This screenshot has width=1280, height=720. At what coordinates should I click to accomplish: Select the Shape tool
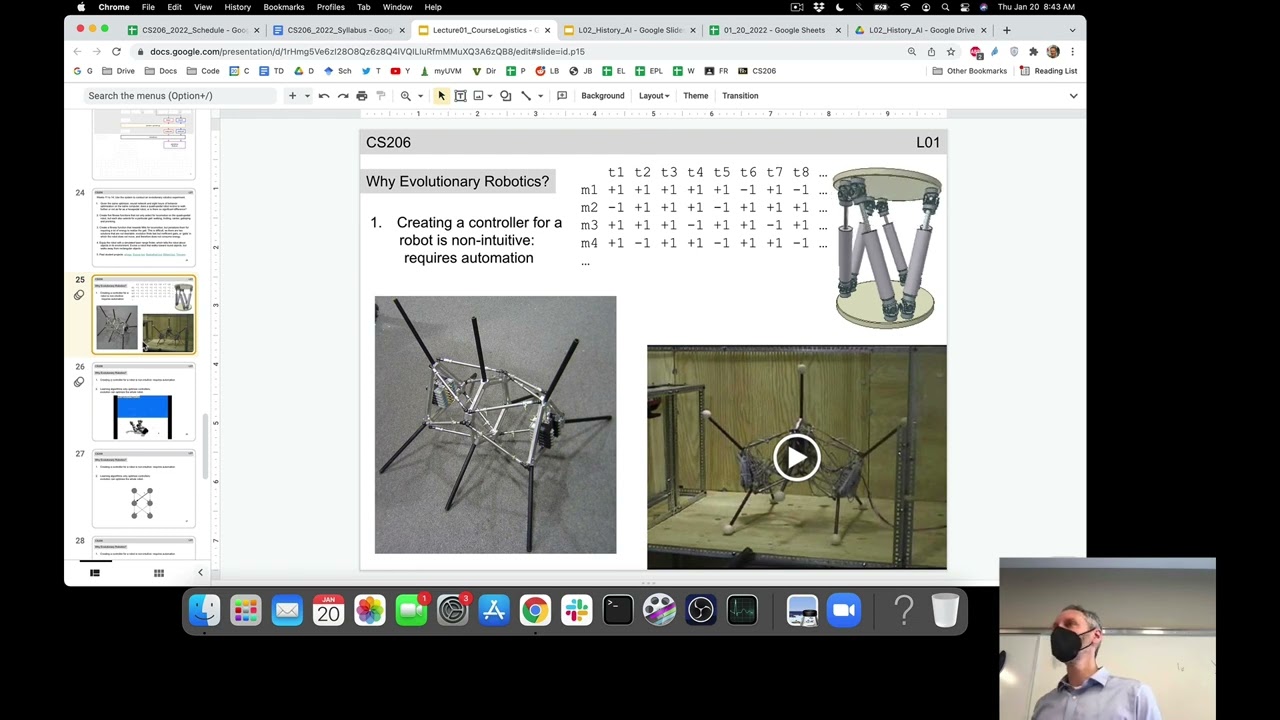[x=505, y=96]
